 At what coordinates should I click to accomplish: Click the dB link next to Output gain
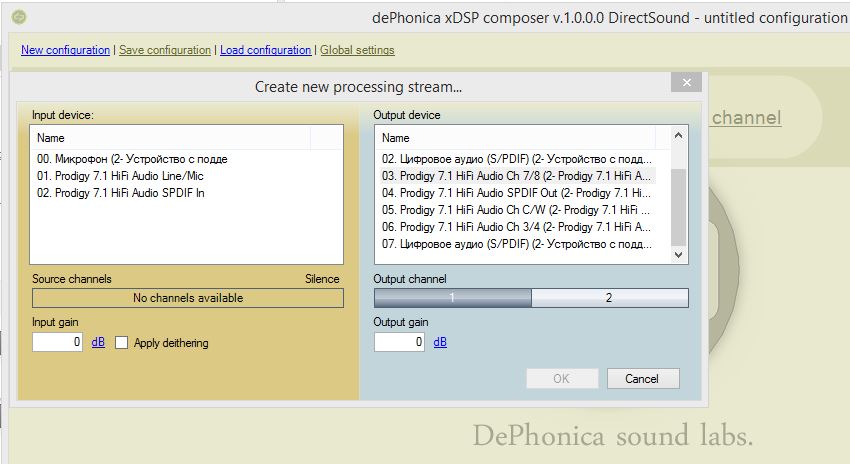[x=440, y=342]
